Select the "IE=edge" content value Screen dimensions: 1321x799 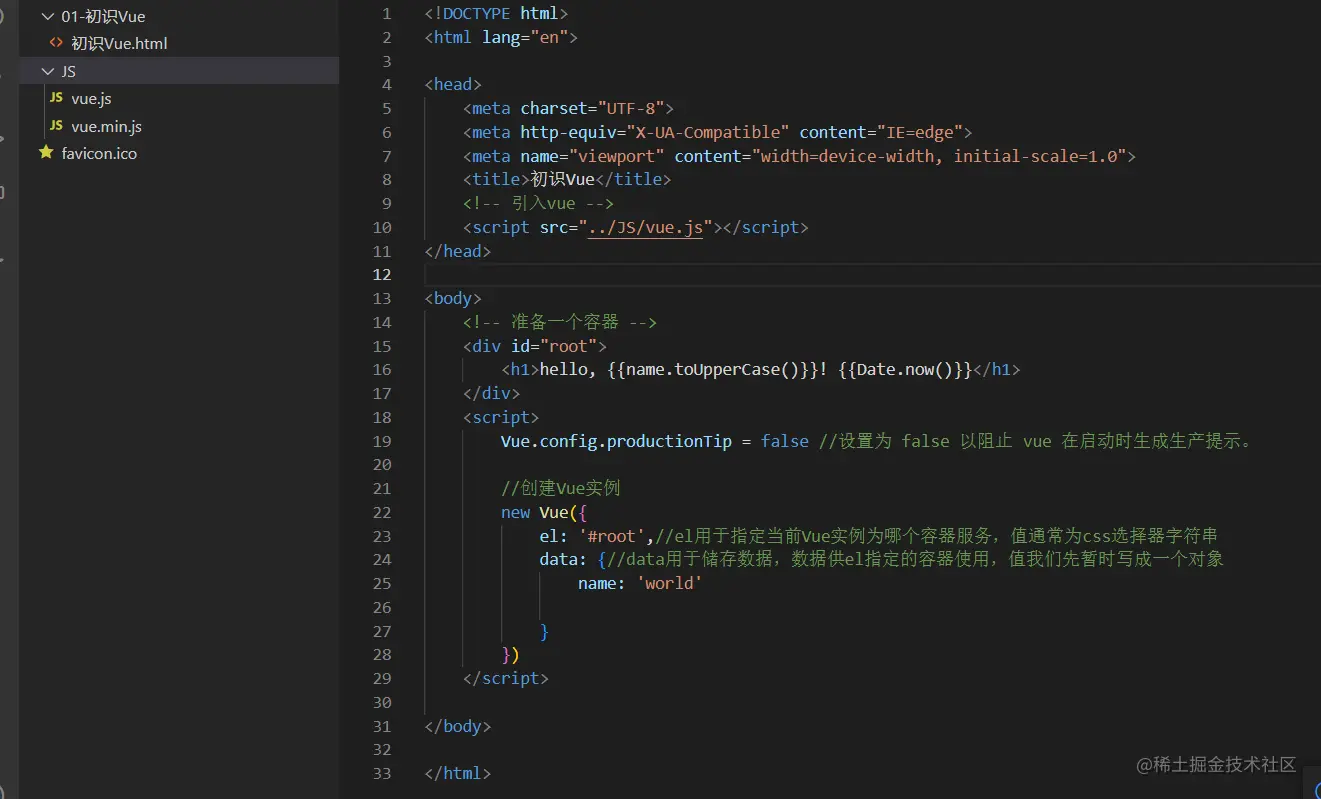click(x=920, y=133)
